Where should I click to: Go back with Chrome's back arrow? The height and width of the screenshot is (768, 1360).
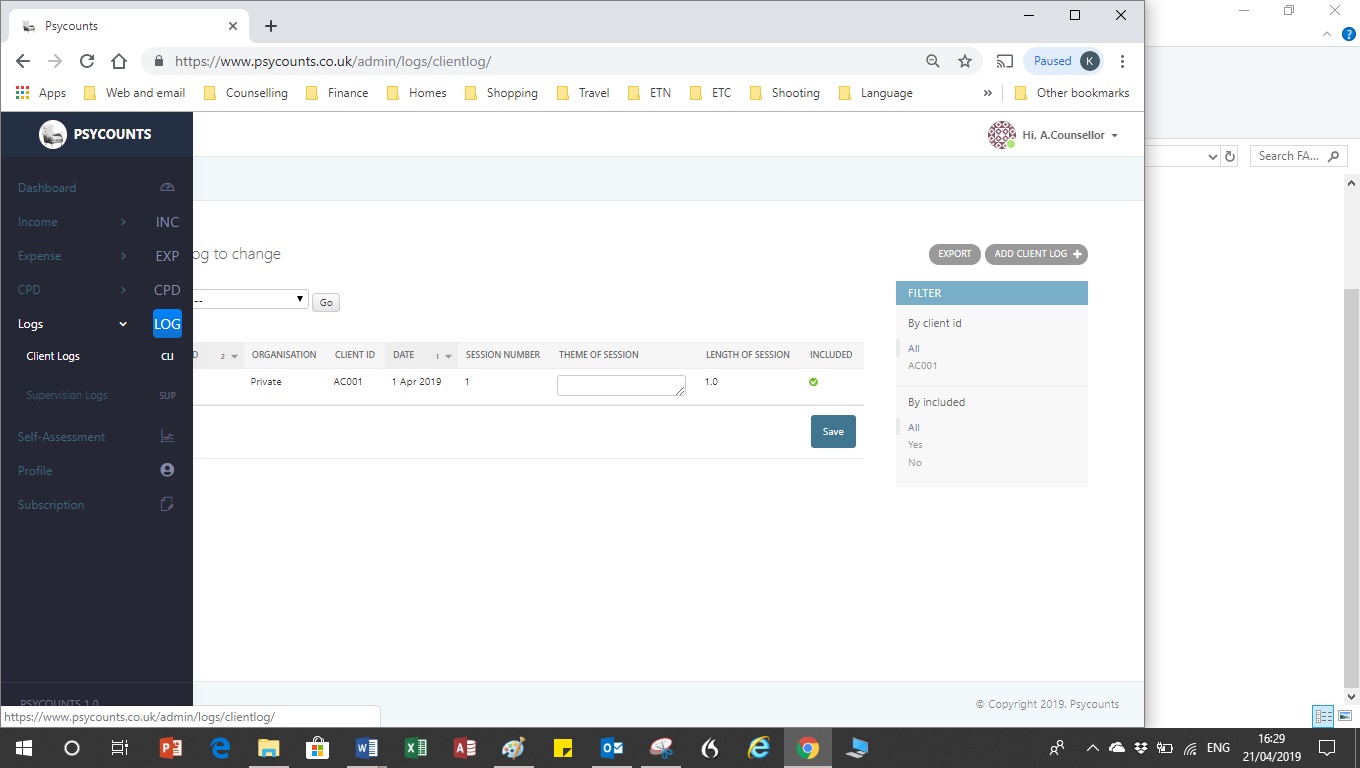pyautogui.click(x=23, y=61)
